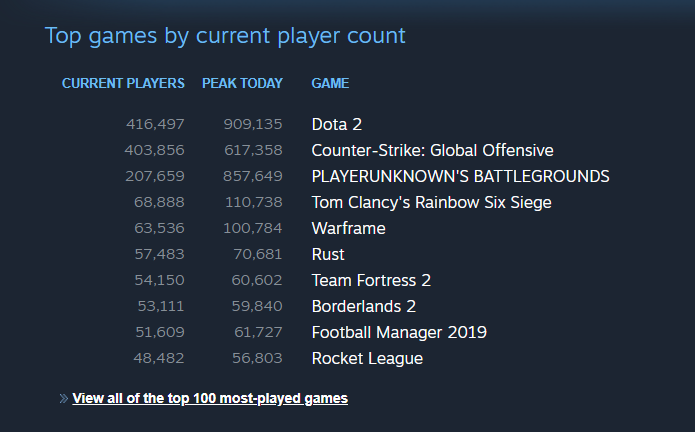
Task: Click the PEAK TODAY column header
Action: [x=242, y=83]
